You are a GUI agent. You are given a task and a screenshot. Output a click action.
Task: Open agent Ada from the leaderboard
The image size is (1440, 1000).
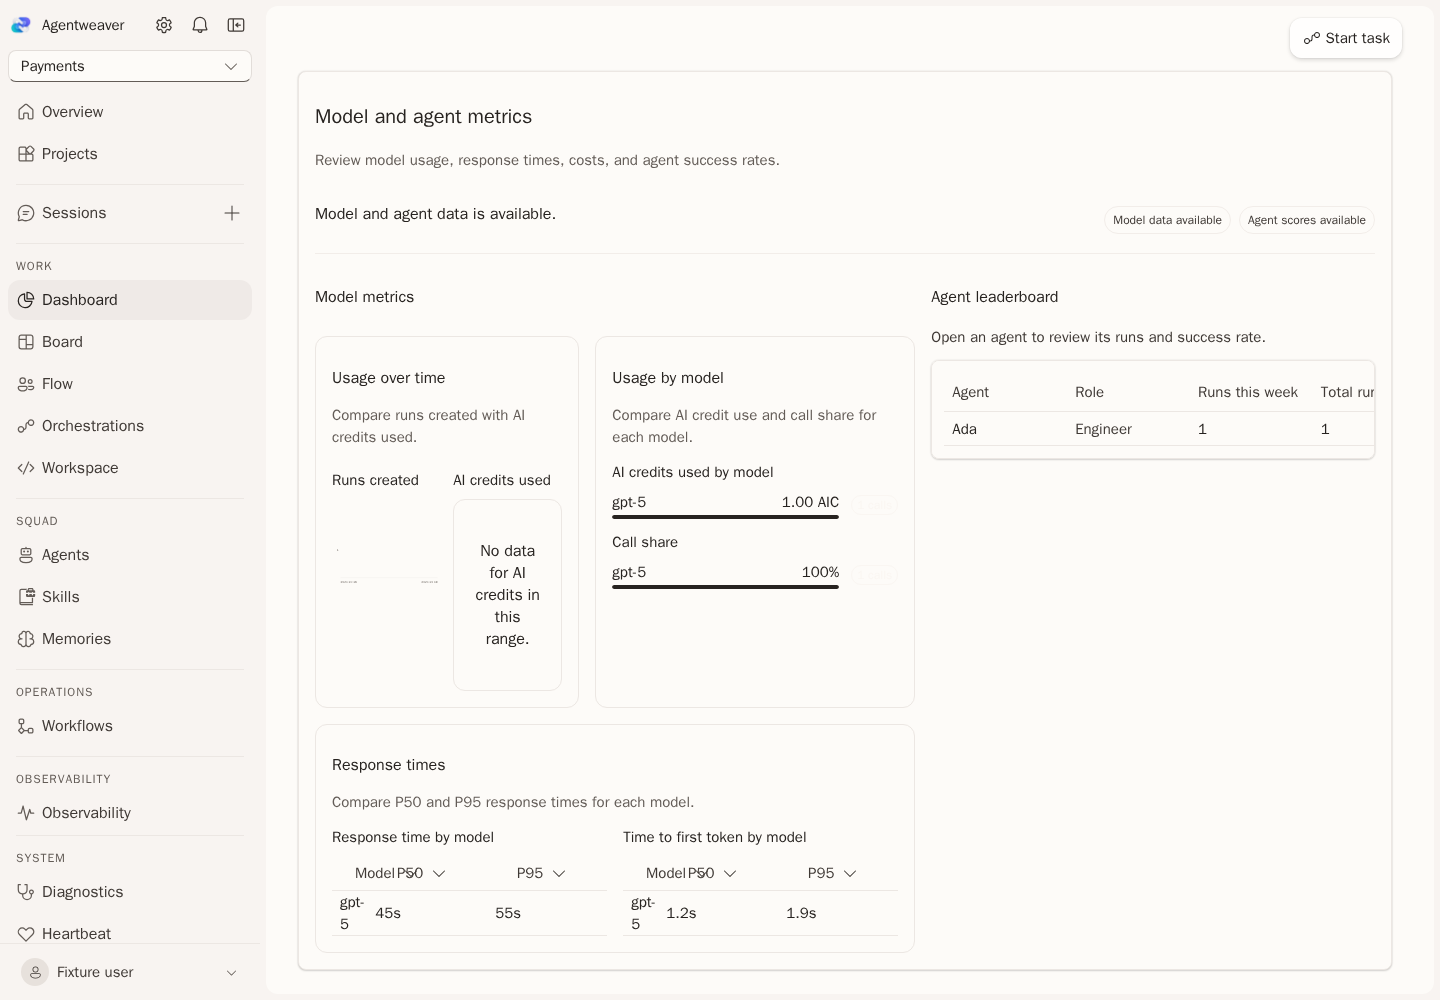[x=964, y=429]
